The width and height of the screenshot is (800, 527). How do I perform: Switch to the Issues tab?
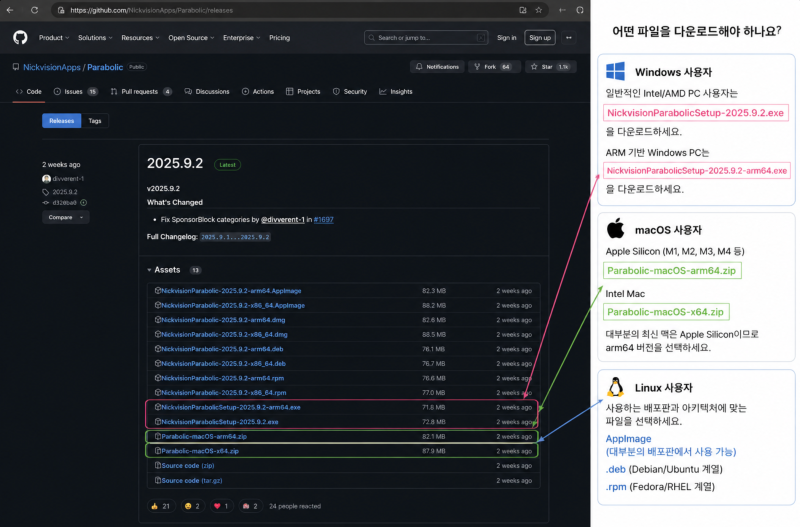coord(76,92)
